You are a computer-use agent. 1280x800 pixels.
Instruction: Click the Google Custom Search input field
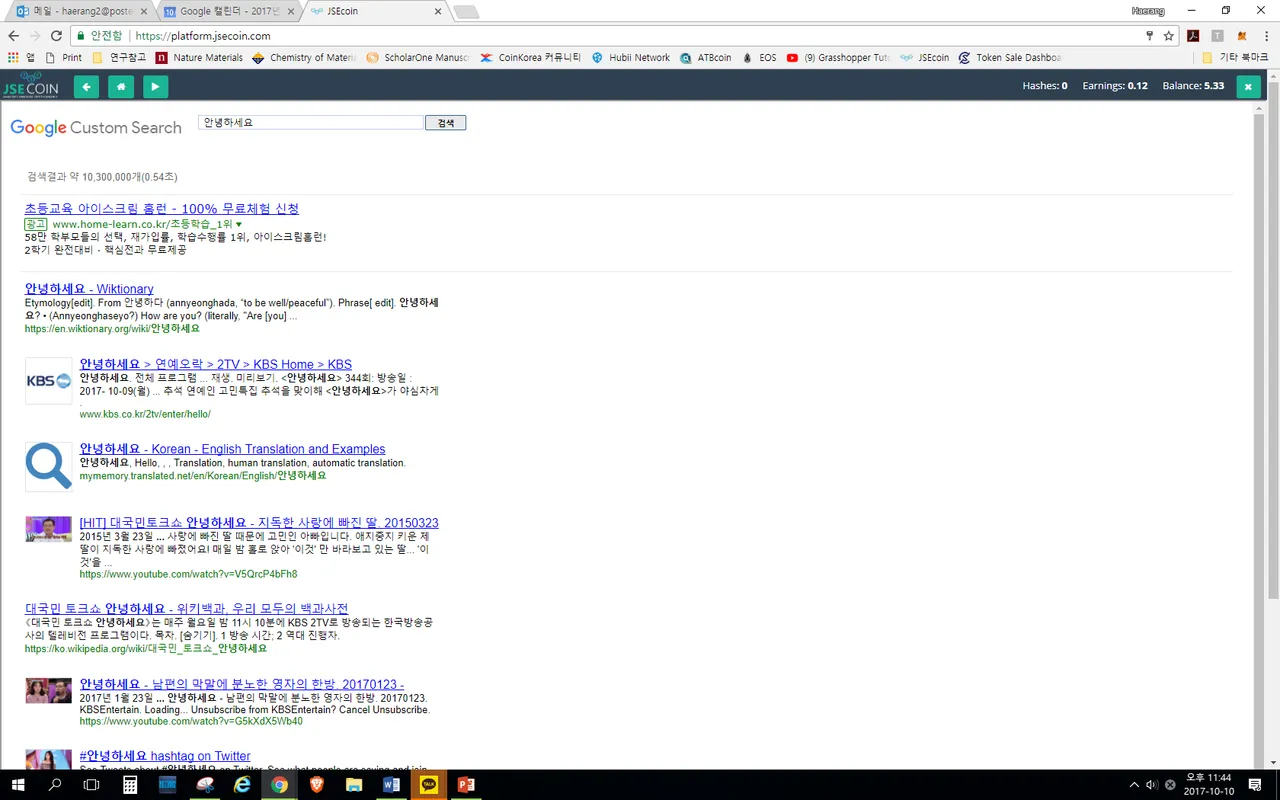point(311,122)
